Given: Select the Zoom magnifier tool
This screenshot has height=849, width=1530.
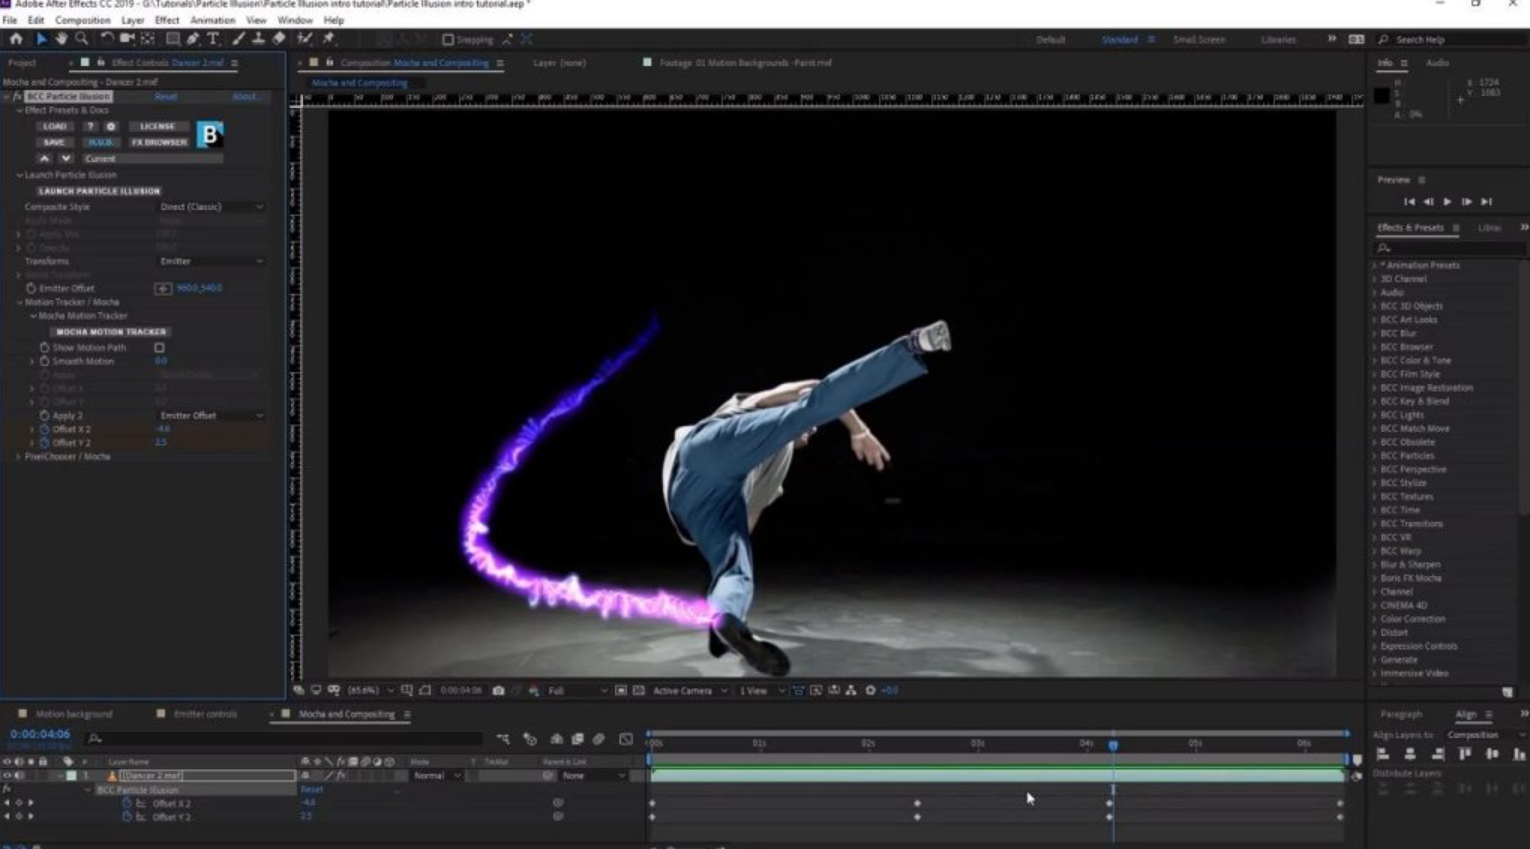Looking at the screenshot, I should pyautogui.click(x=82, y=39).
